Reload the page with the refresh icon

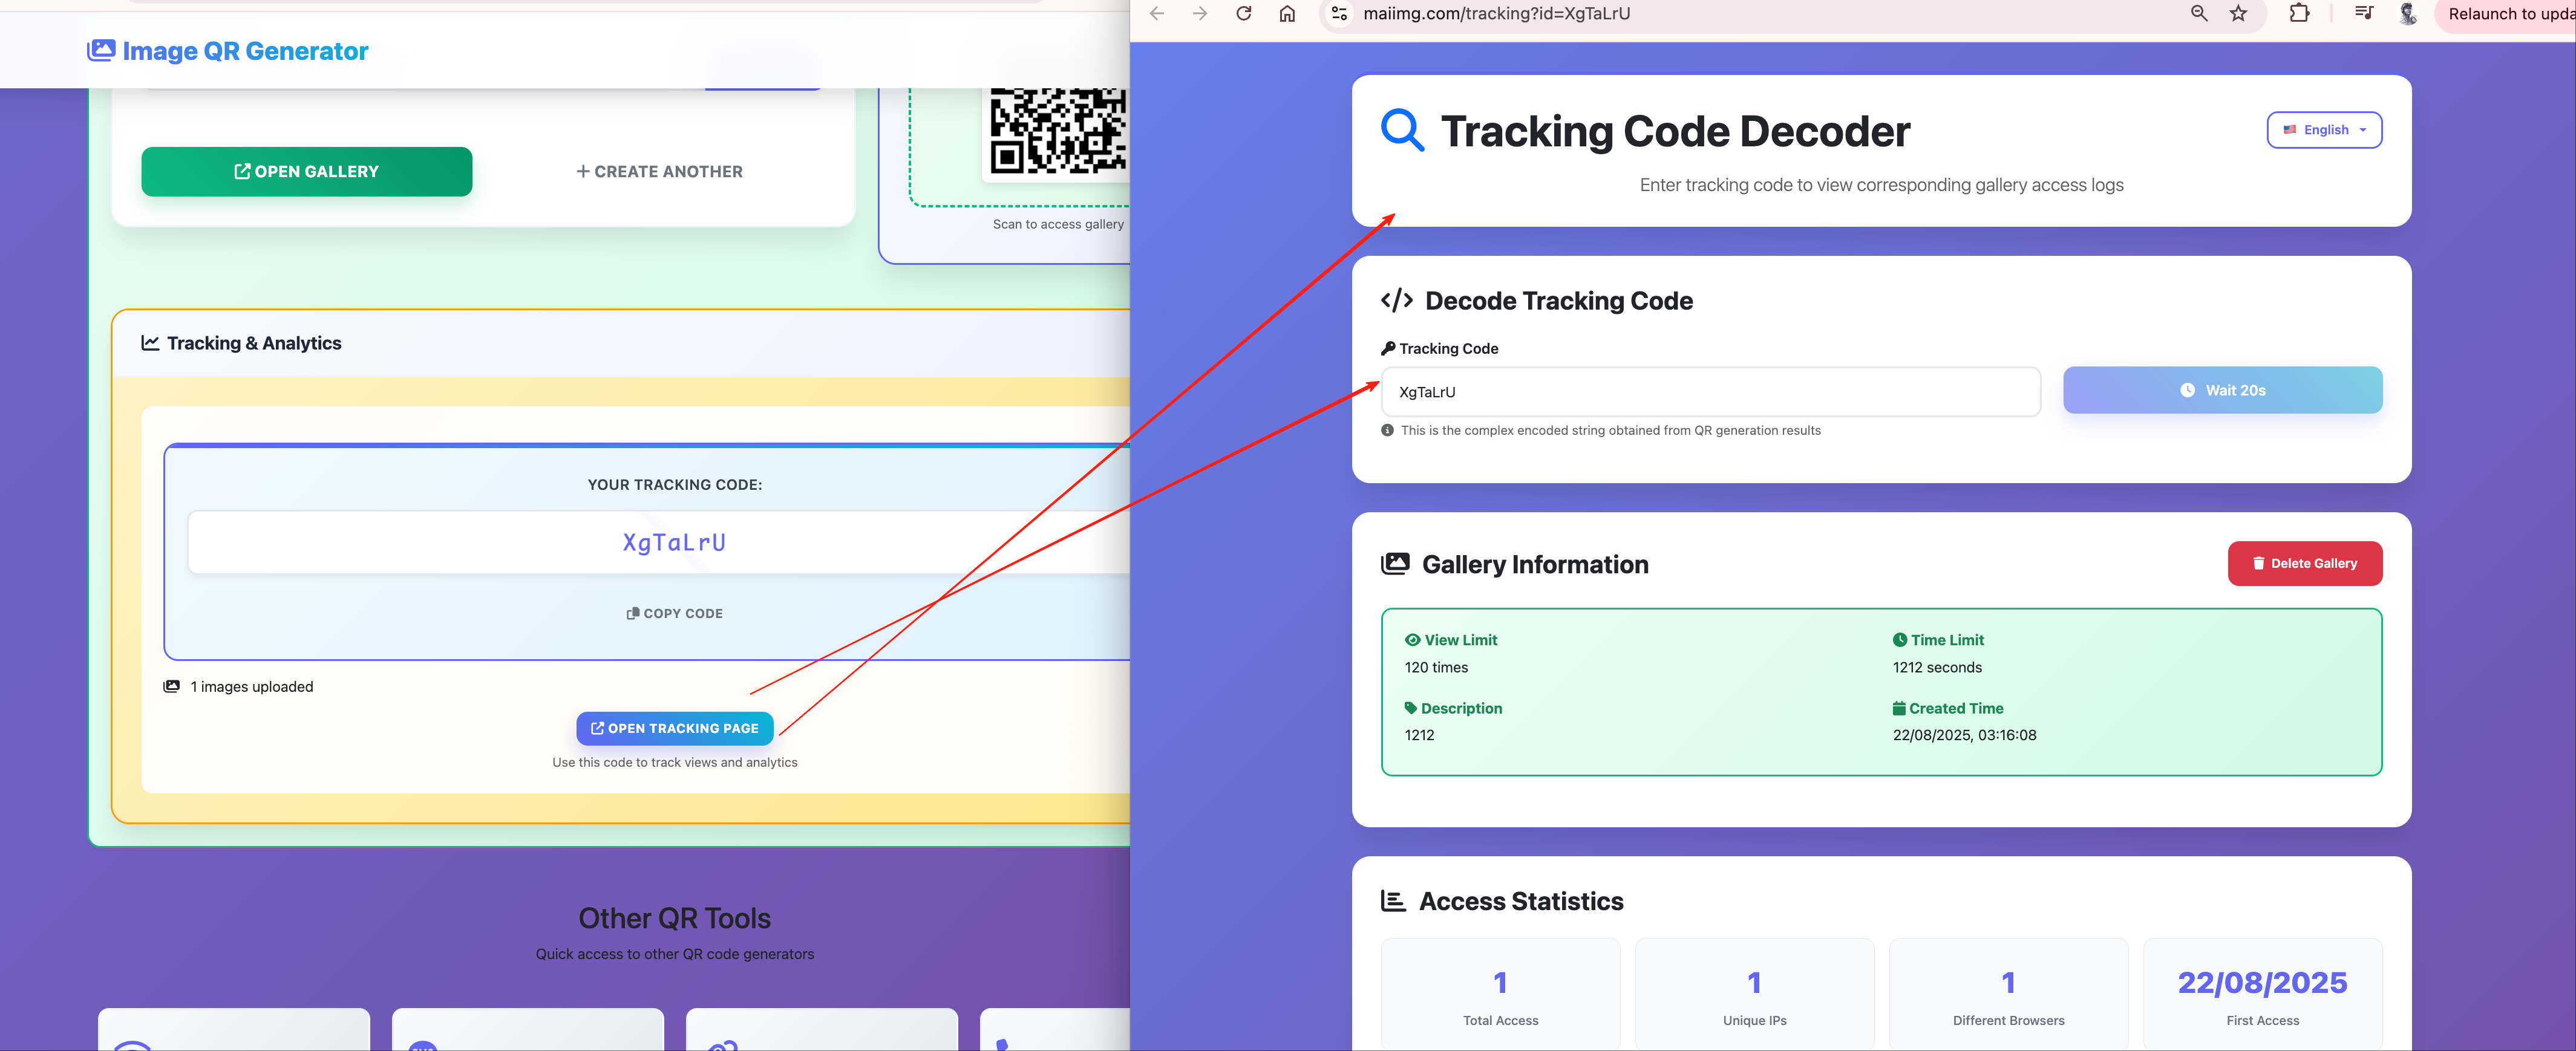1243,13
